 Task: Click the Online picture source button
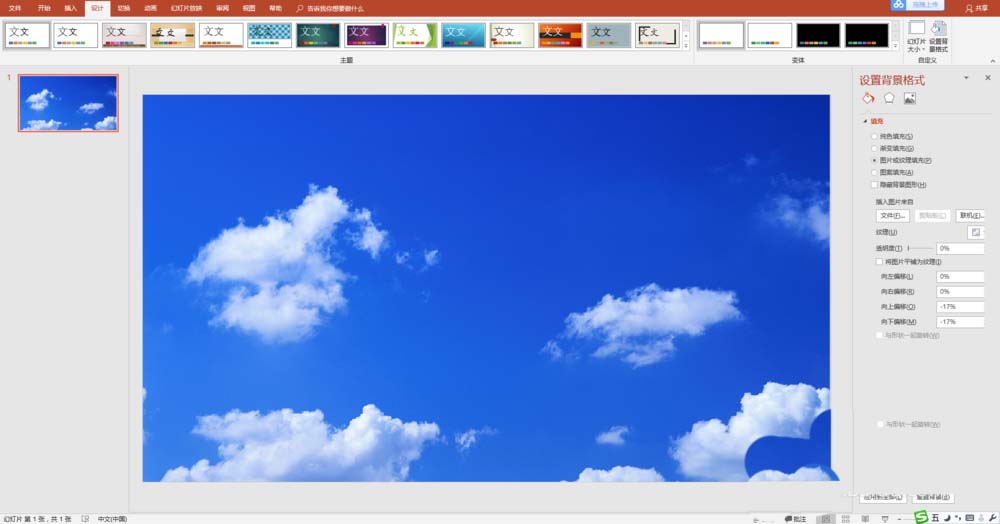click(970, 216)
